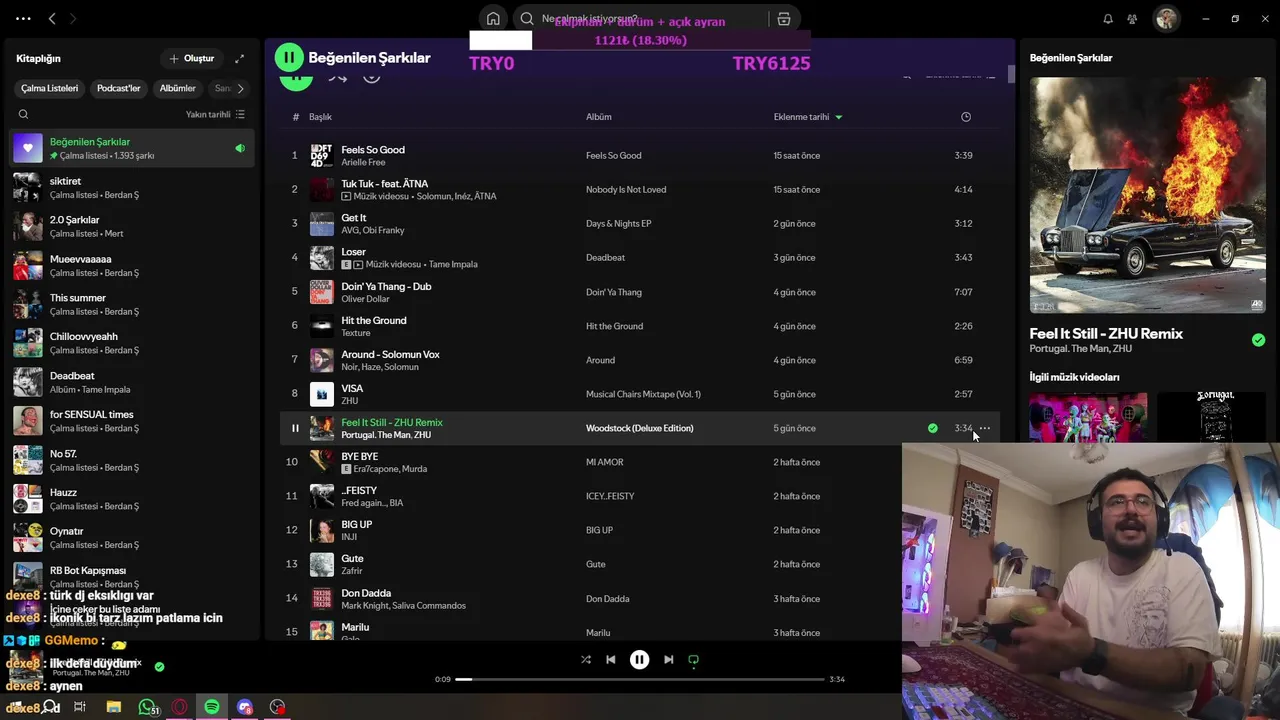Open Opera browser in taskbar

coord(180,707)
